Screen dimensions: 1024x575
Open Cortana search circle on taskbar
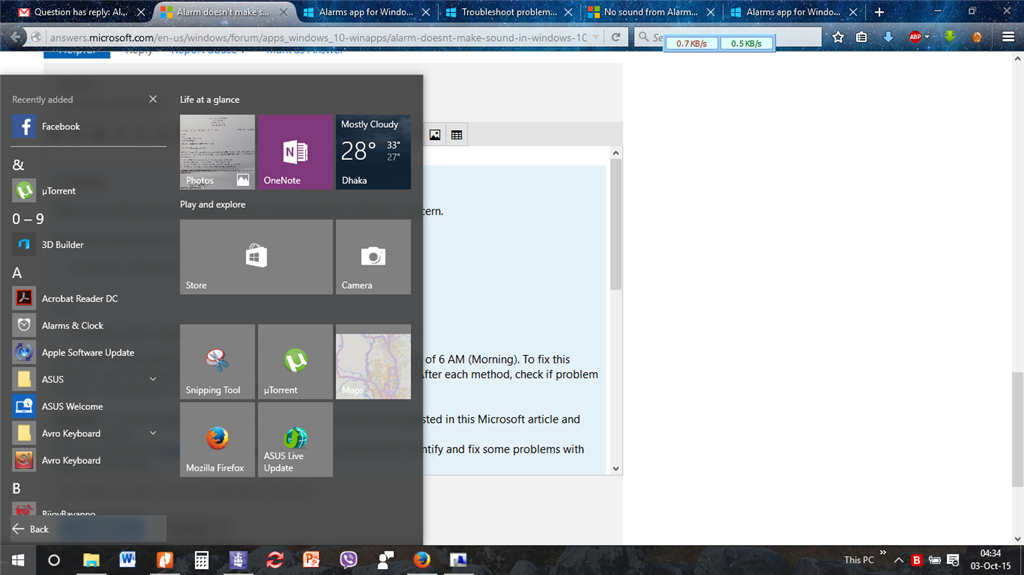click(x=54, y=560)
